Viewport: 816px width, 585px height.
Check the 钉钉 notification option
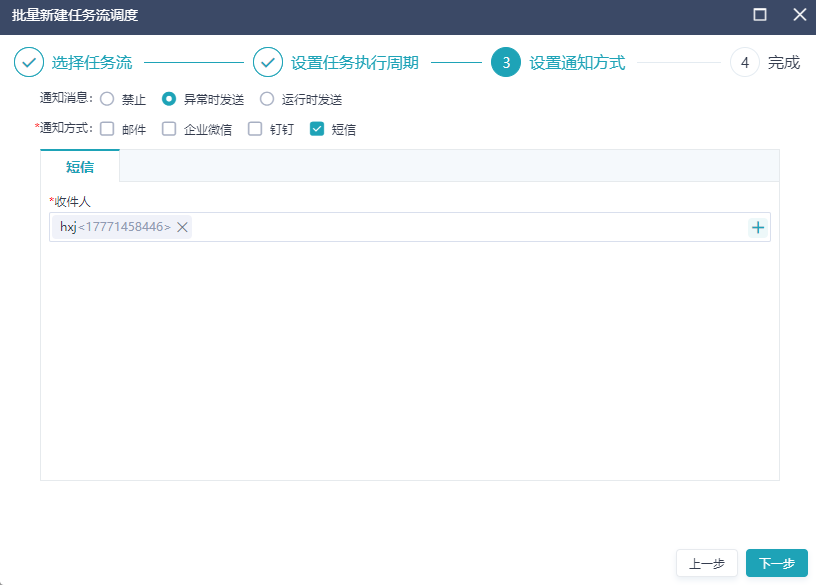(x=254, y=128)
